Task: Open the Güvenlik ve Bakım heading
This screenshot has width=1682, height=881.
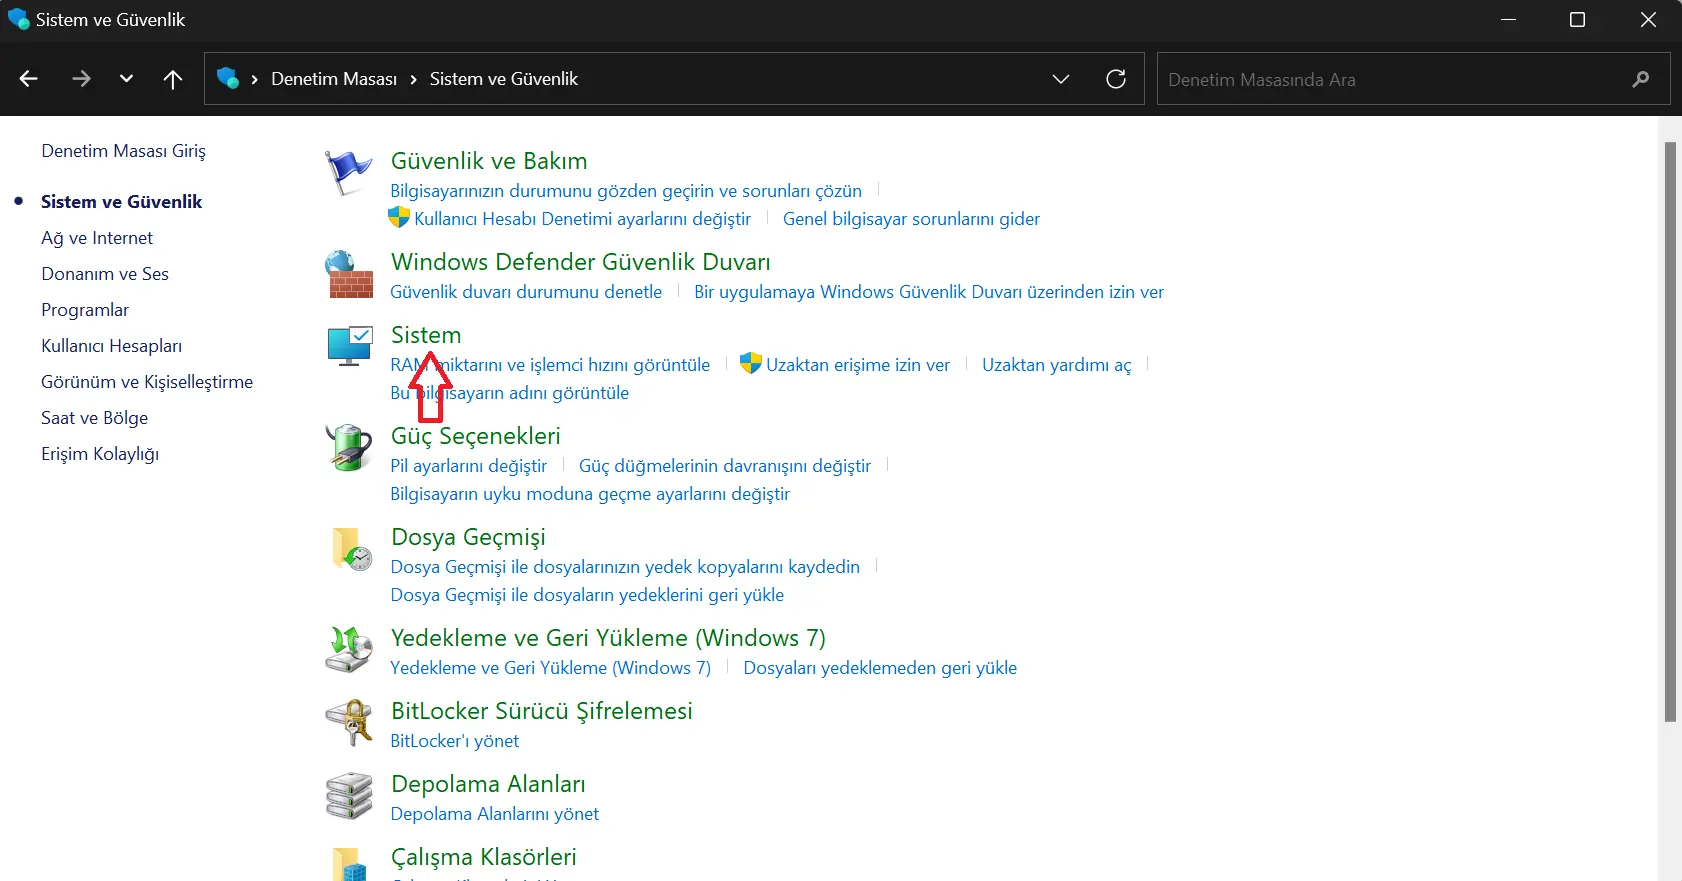Action: click(489, 161)
